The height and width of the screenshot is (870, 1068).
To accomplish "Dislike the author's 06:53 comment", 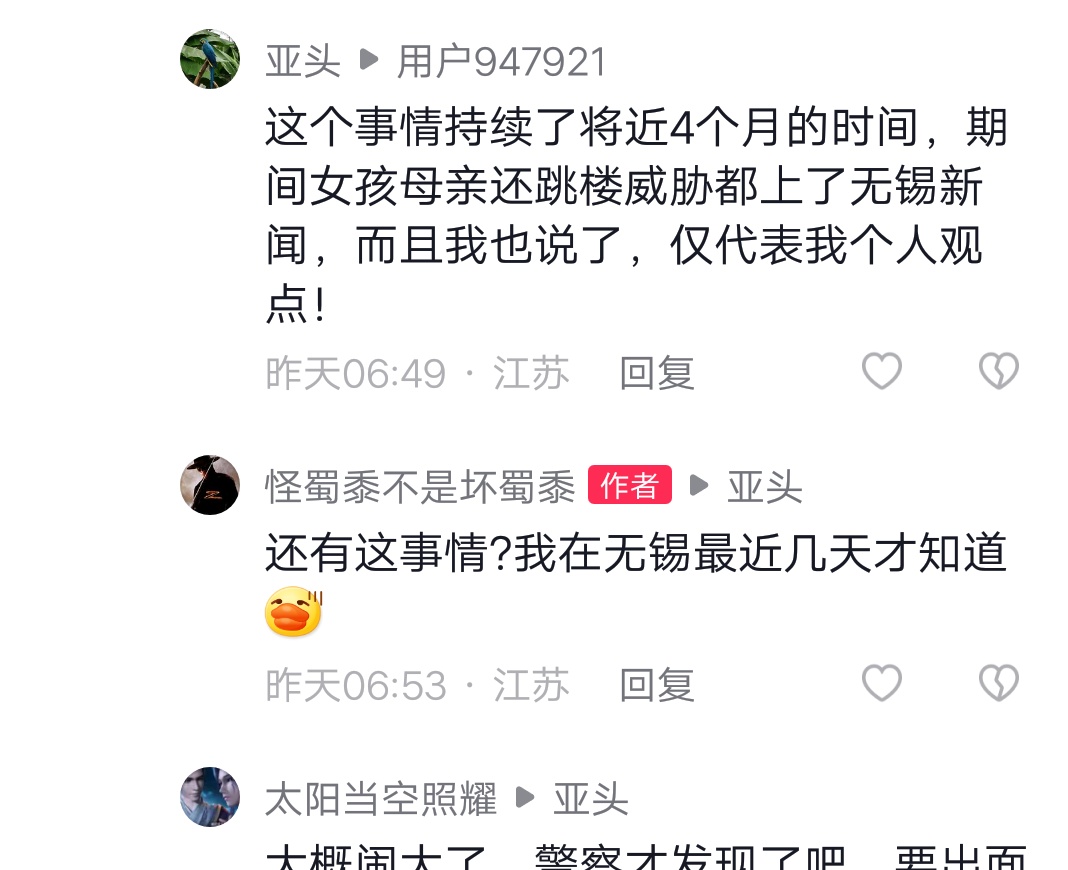I will 999,683.
